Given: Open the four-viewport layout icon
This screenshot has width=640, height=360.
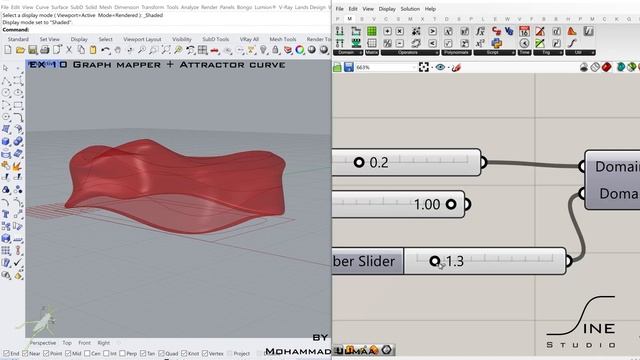Looking at the screenshot, I should coord(202,50).
